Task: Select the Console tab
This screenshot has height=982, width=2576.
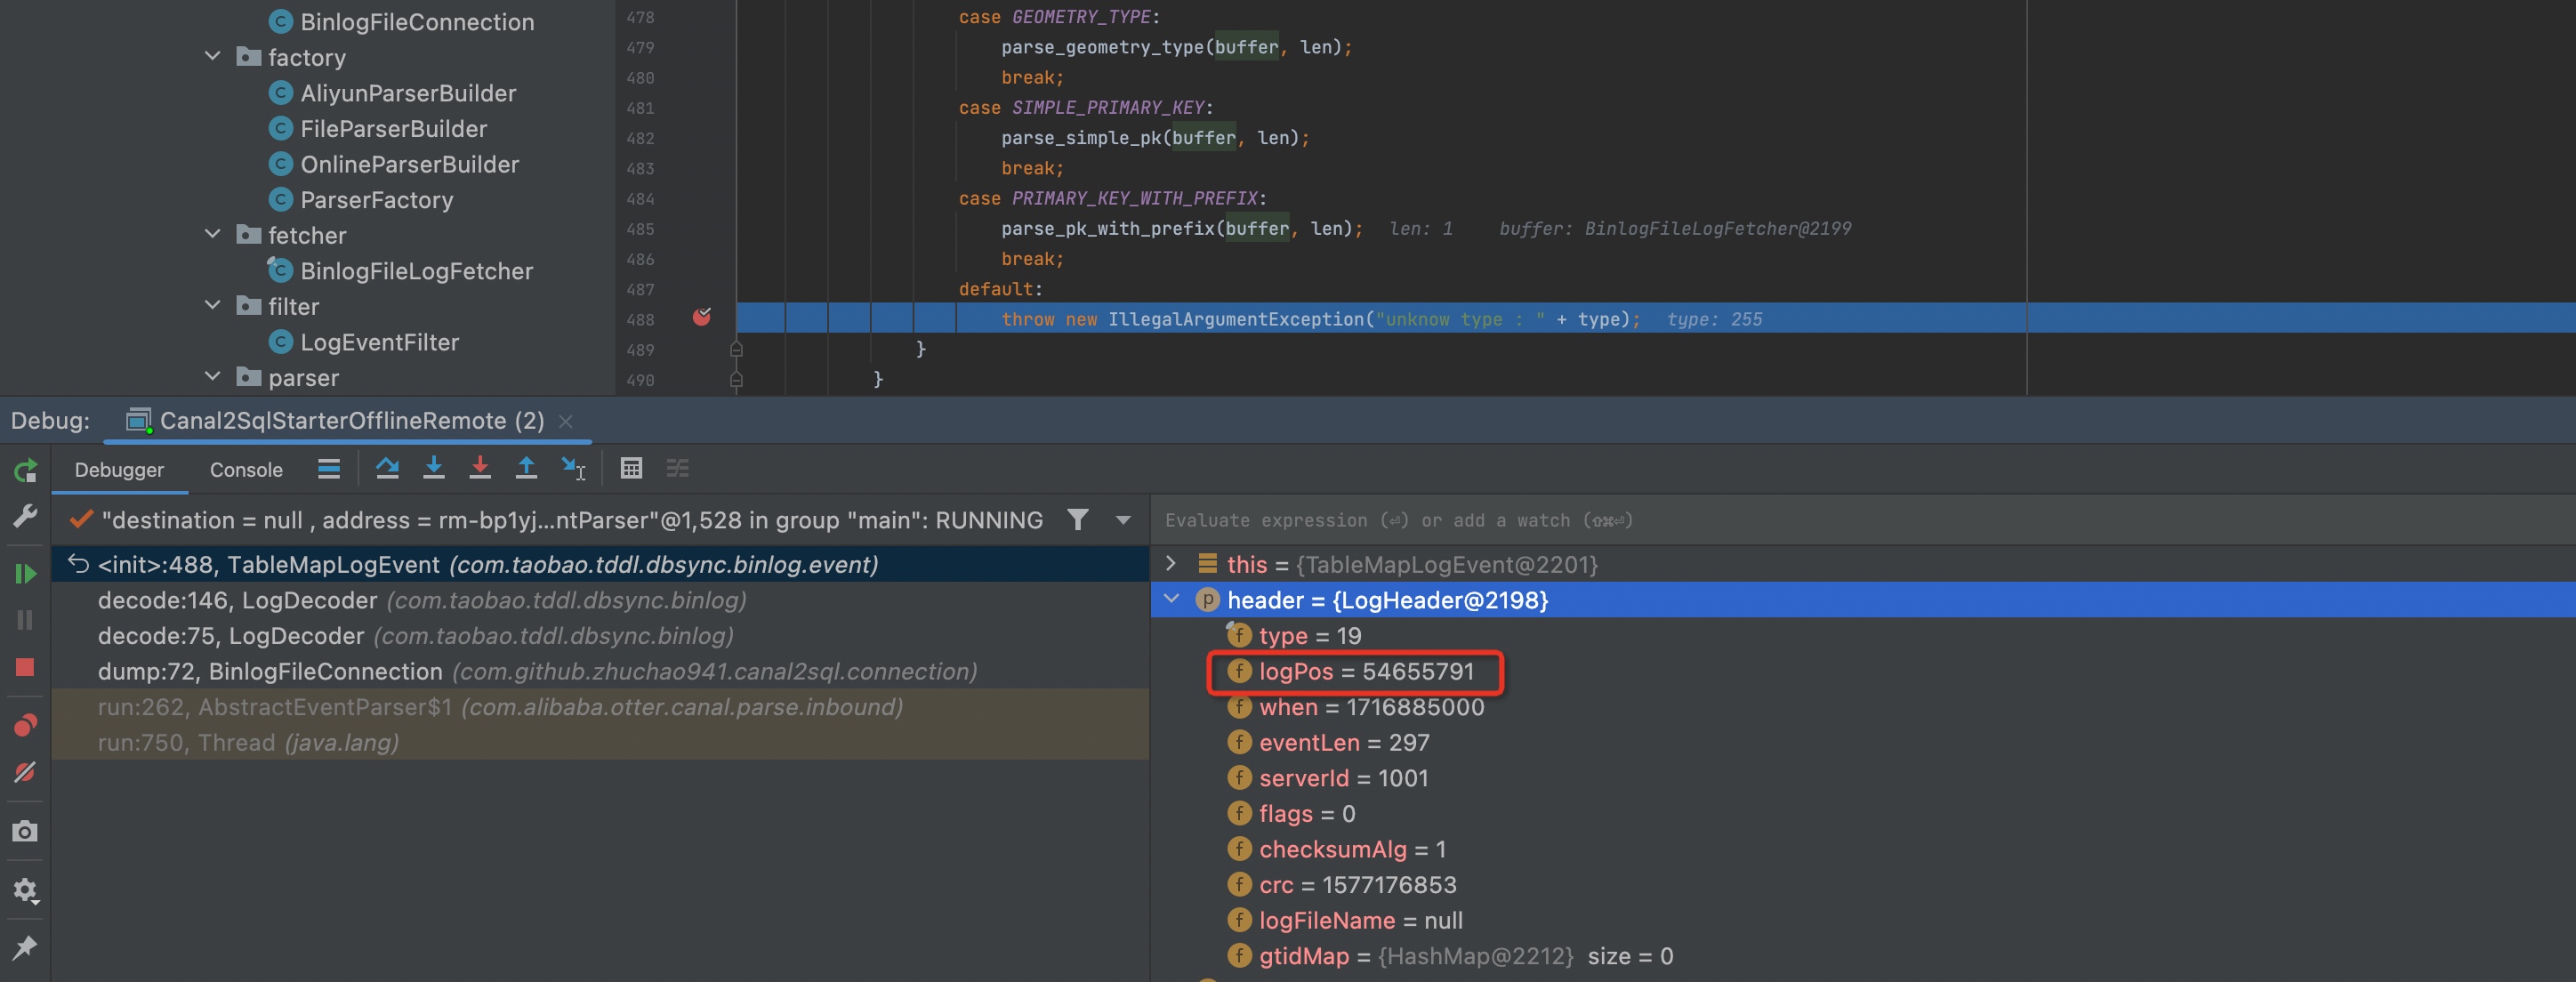Action: [245, 470]
